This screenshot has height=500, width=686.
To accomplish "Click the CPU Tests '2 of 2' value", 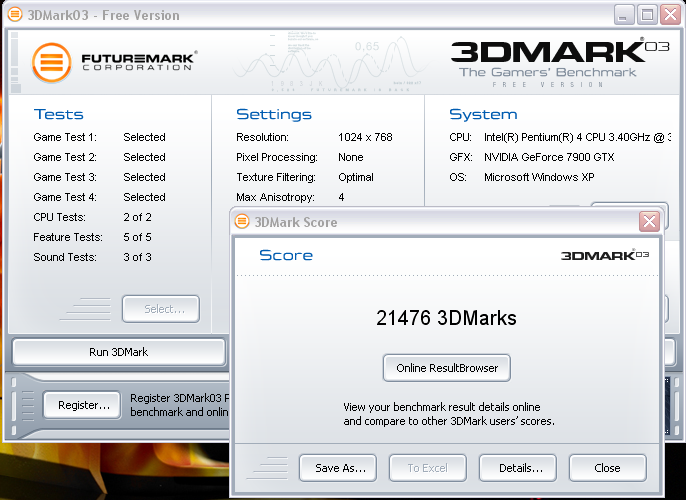I will tap(137, 217).
